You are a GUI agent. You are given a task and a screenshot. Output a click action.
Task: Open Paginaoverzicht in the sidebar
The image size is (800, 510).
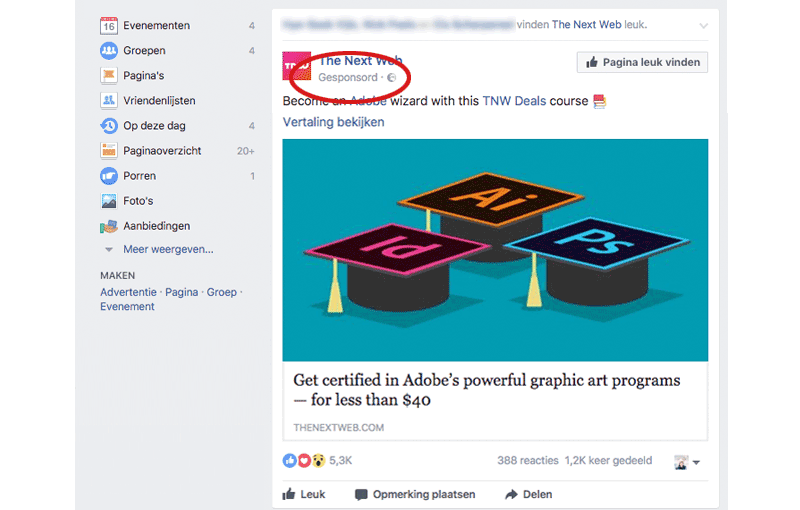pyautogui.click(x=162, y=150)
